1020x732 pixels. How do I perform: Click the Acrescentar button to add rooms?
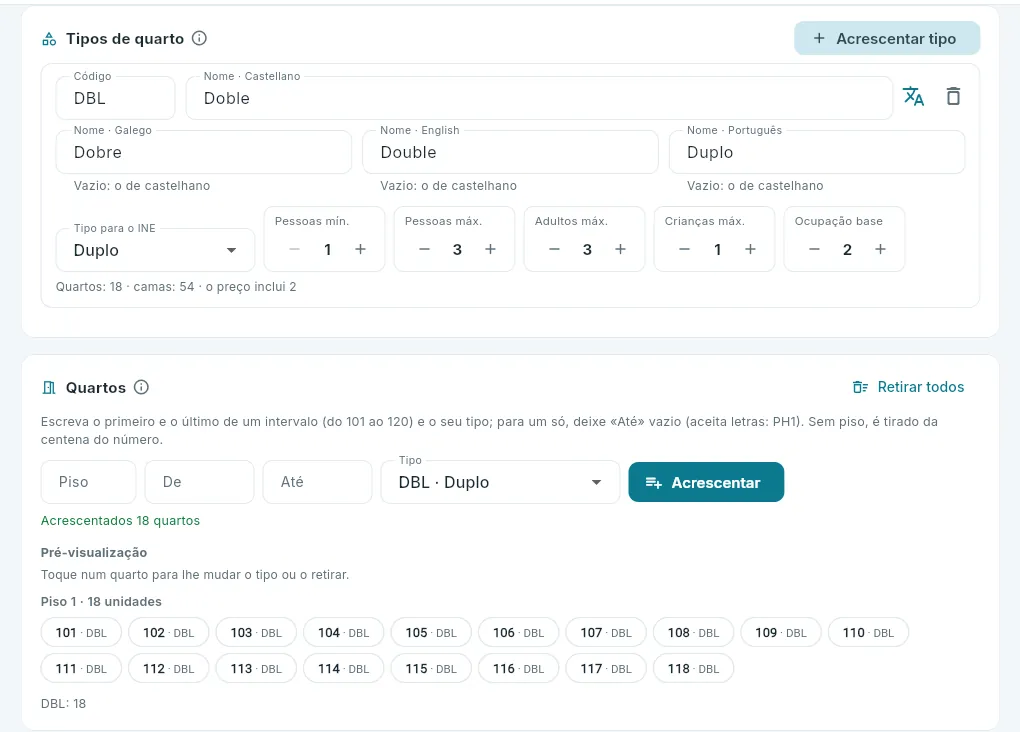click(x=706, y=482)
